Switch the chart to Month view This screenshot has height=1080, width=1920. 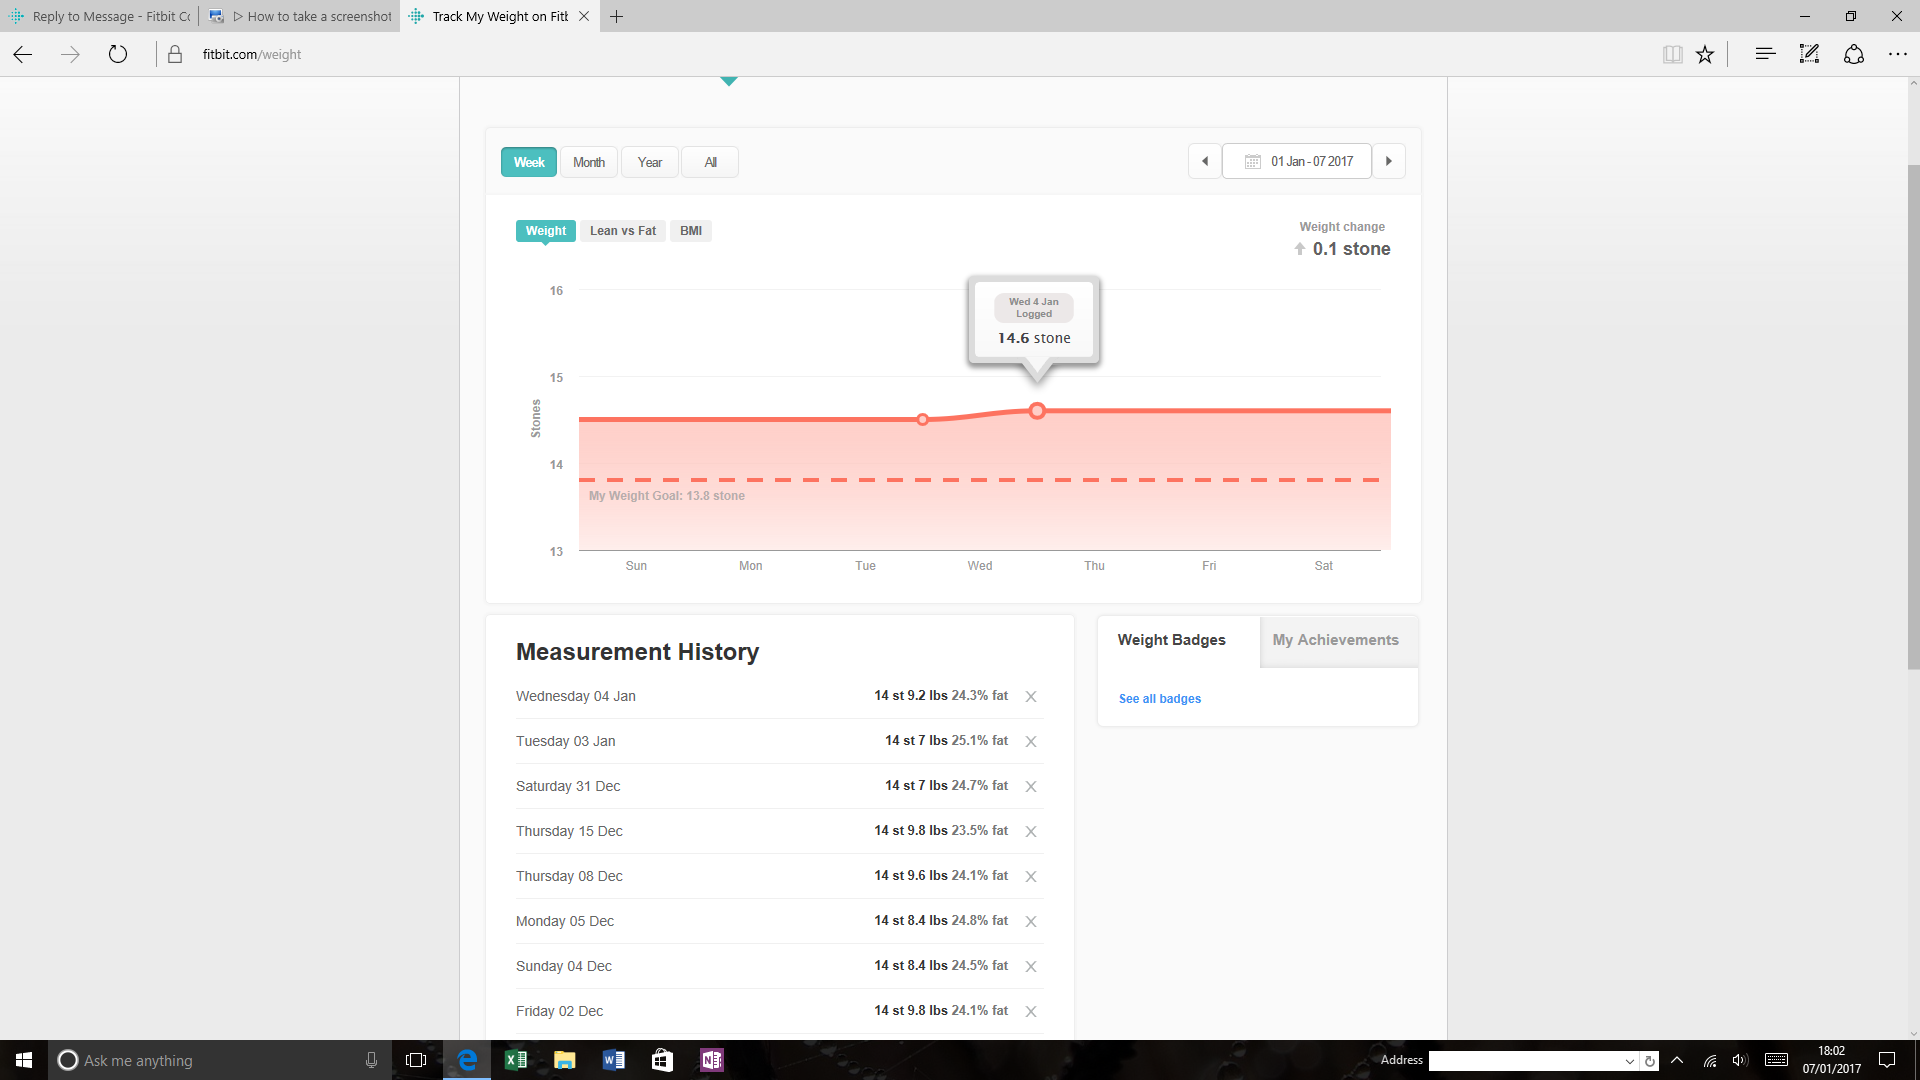(x=588, y=162)
